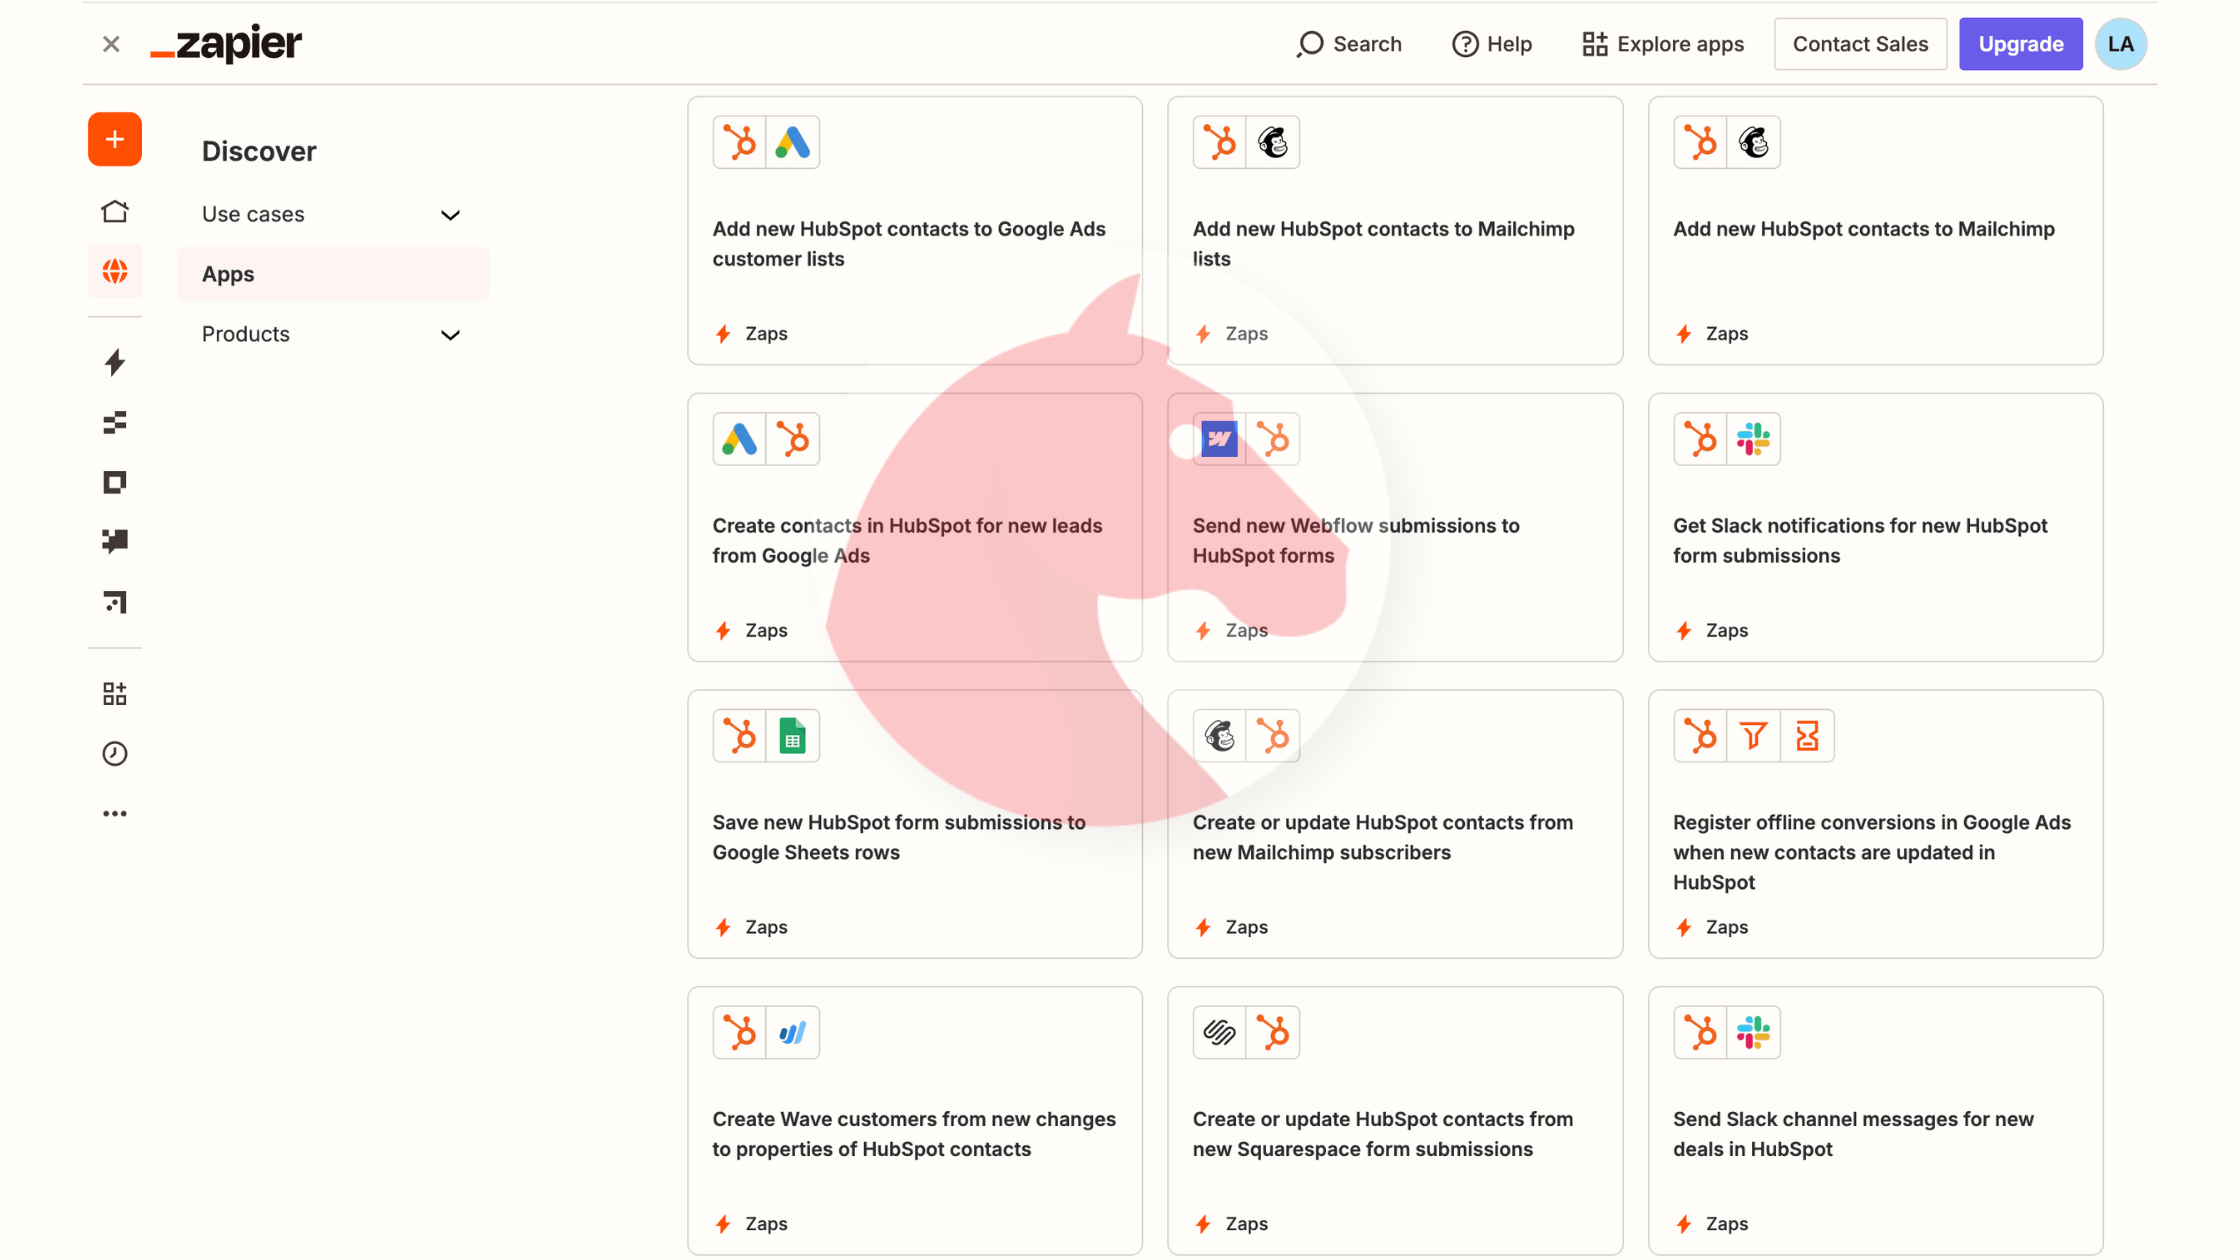Image resolution: width=2240 pixels, height=1260 pixels.
Task: Click the Webflow icon on Webflow submissions card
Action: [1219, 439]
